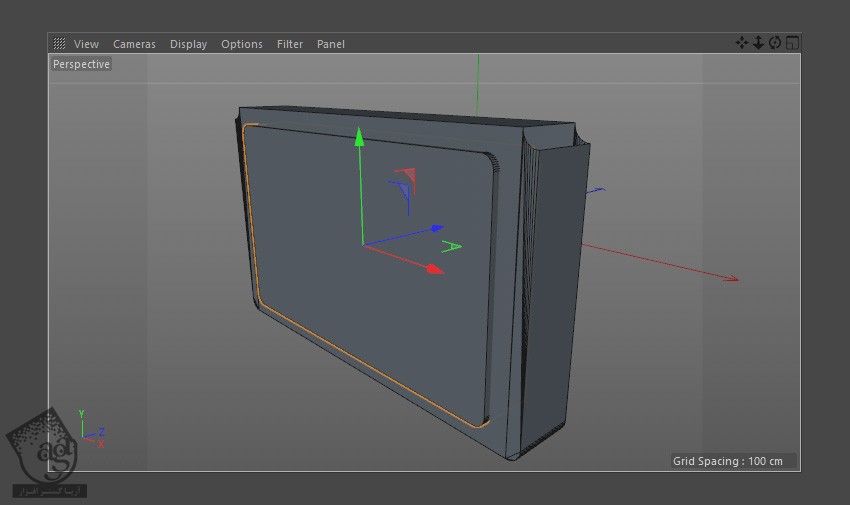Screen dimensions: 850x505
Task: Click the dolly camera up-down arrow icon
Action: coord(758,43)
